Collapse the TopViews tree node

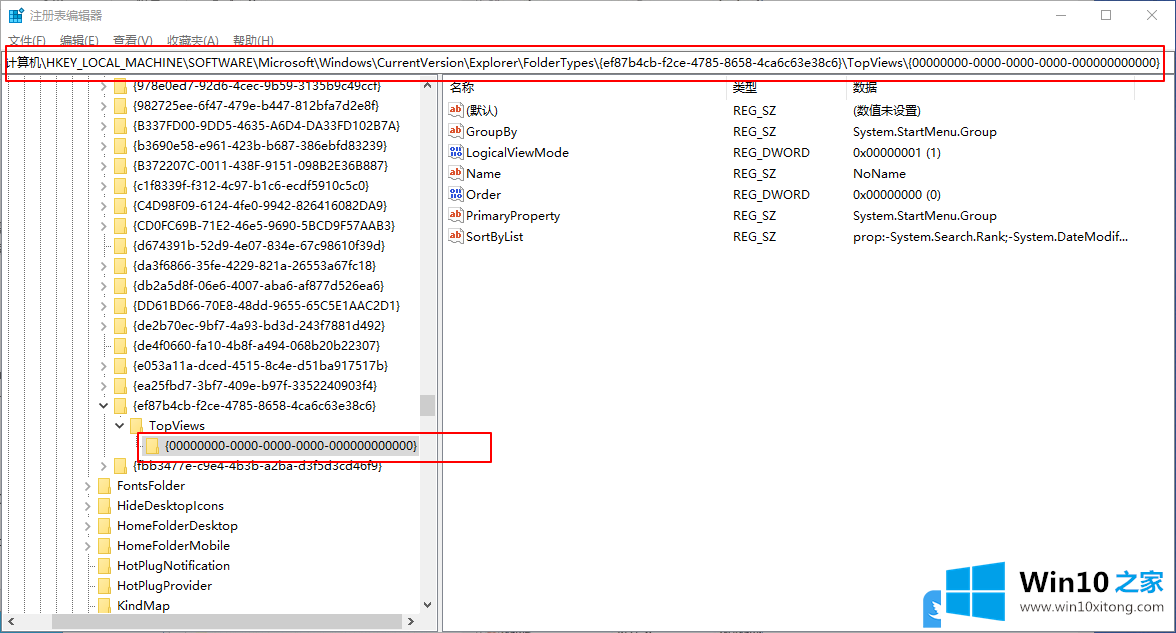121,426
